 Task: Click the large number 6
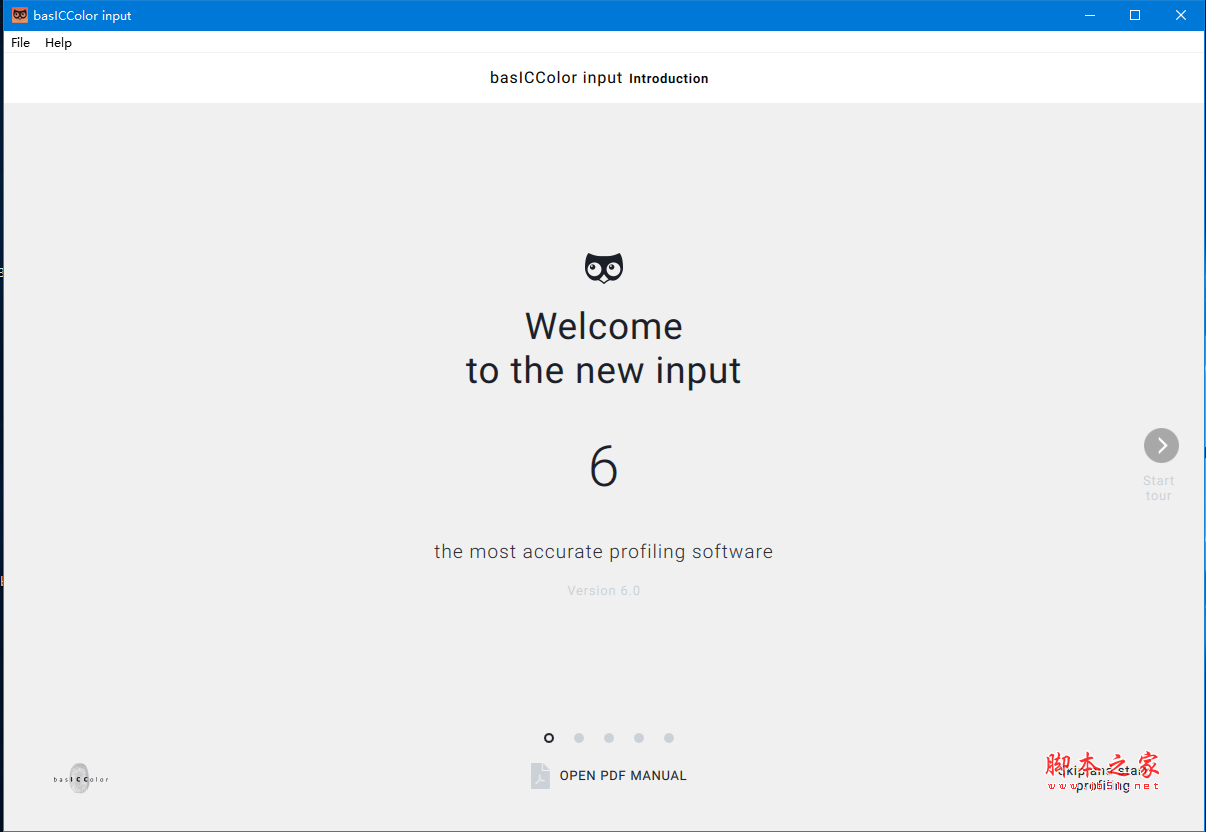point(604,467)
